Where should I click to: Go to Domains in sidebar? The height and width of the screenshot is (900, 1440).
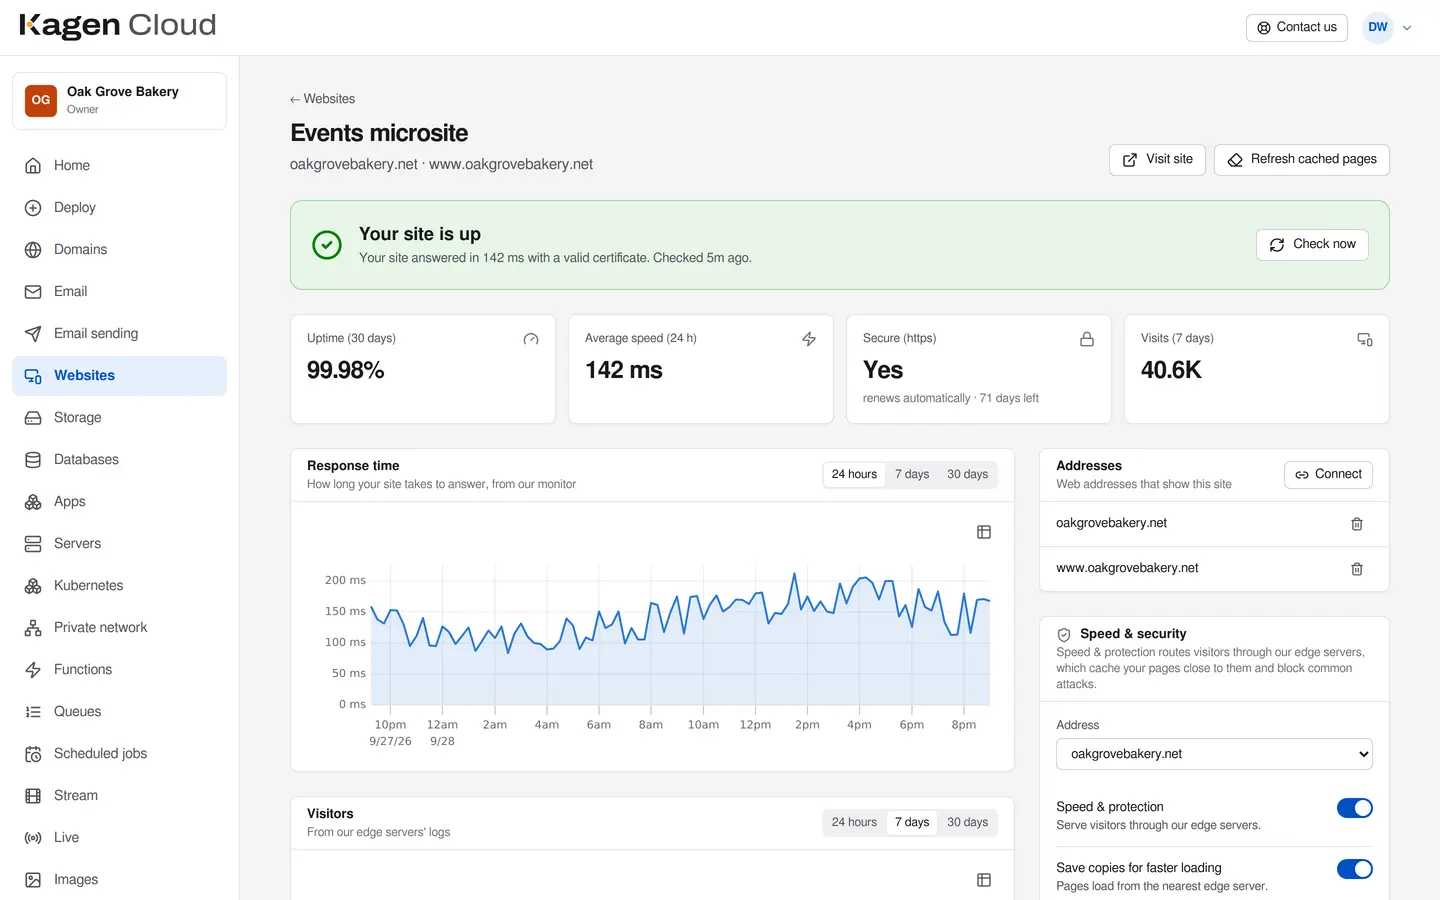click(x=119, y=250)
